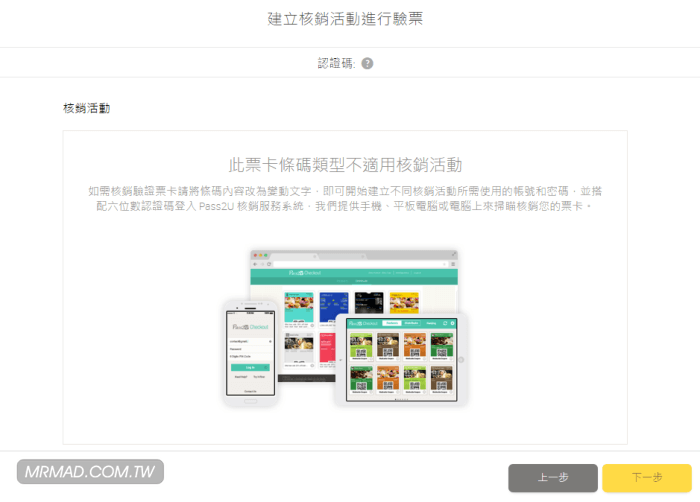Image resolution: width=700 pixels, height=502 pixels.
Task: Select the black pass card in browser mockup
Action: coord(369,301)
